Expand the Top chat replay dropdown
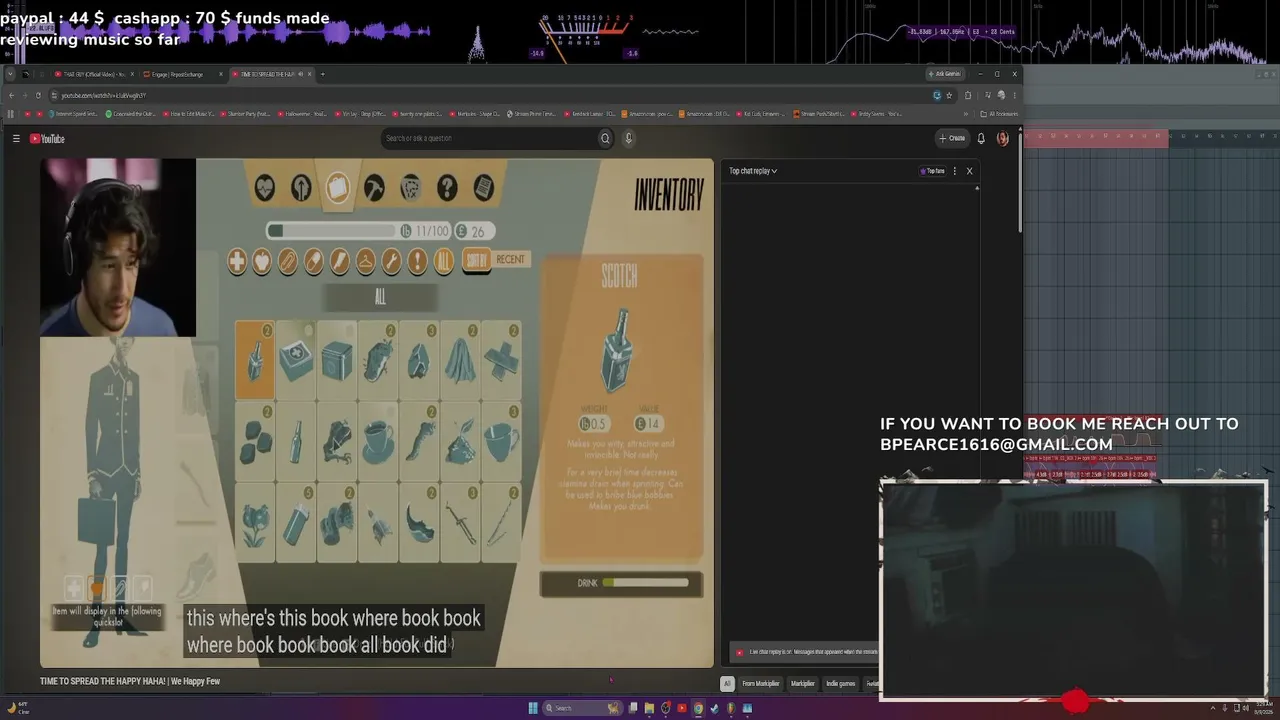Image resolution: width=1280 pixels, height=720 pixels. [753, 171]
